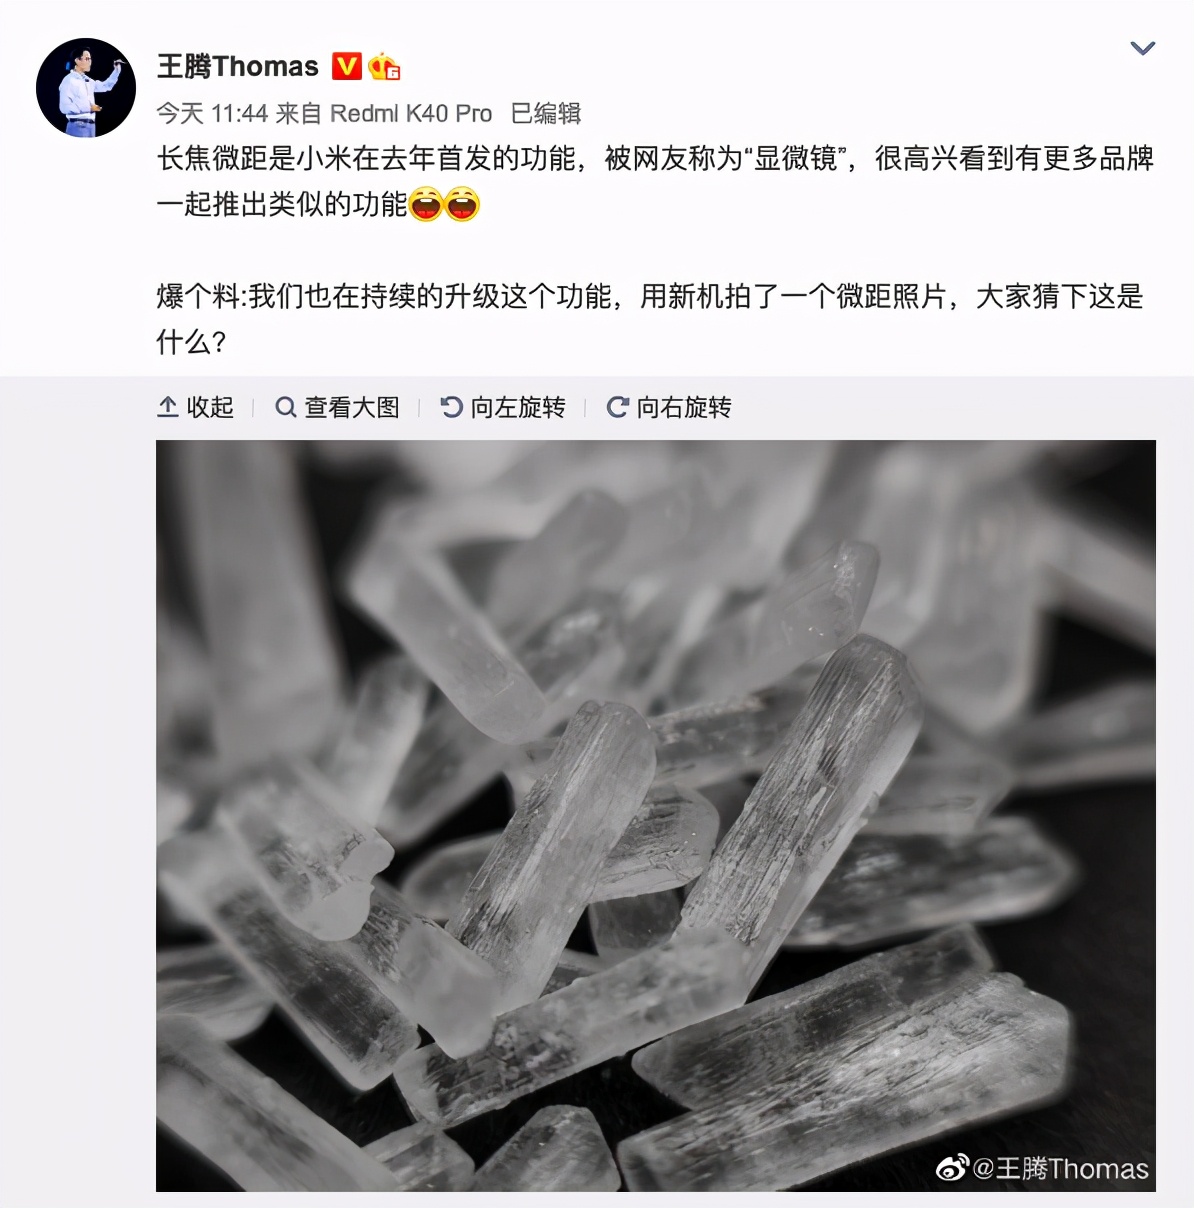The width and height of the screenshot is (1194, 1208).
Task: Click the orange V verification badge
Action: pyautogui.click(x=346, y=66)
